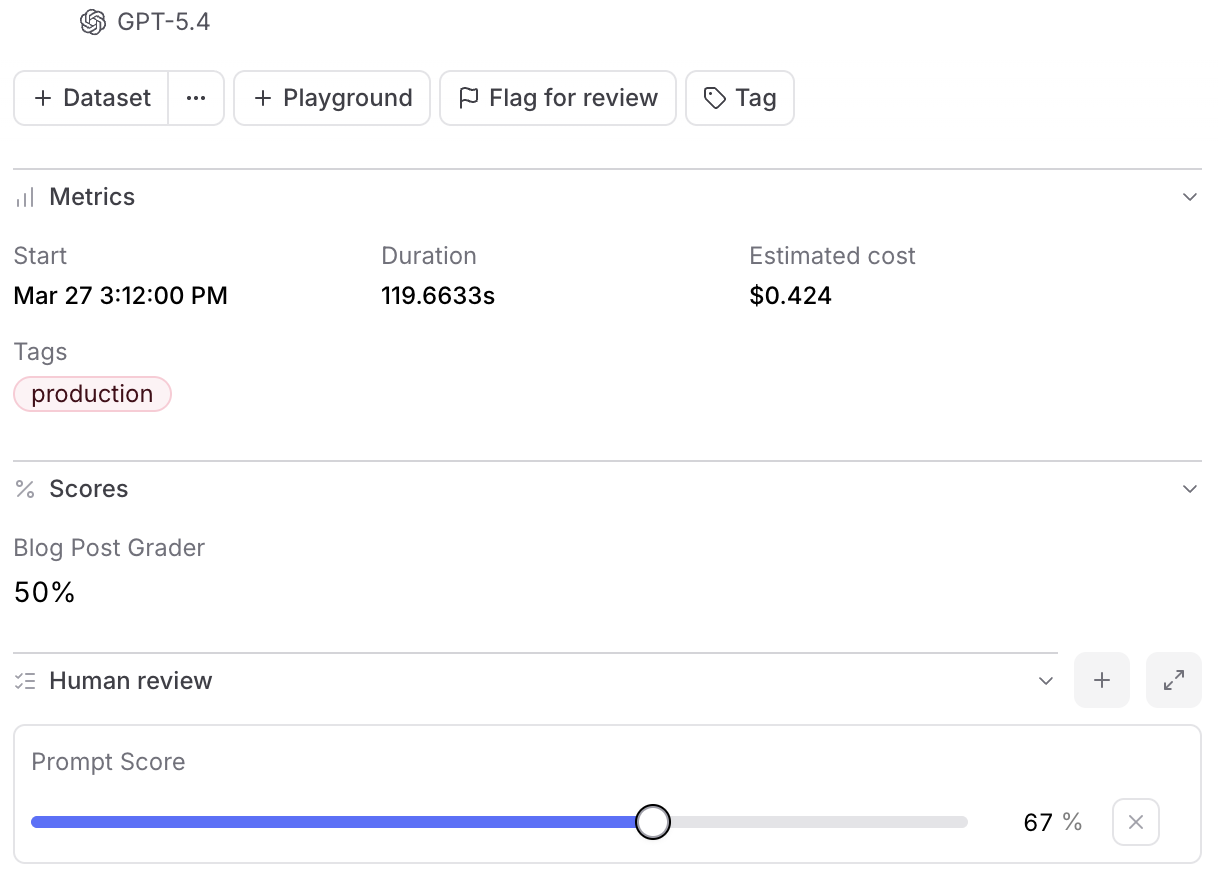The image size is (1218, 890).
Task: Click the percent icon beside Scores
Action: [x=24, y=489]
